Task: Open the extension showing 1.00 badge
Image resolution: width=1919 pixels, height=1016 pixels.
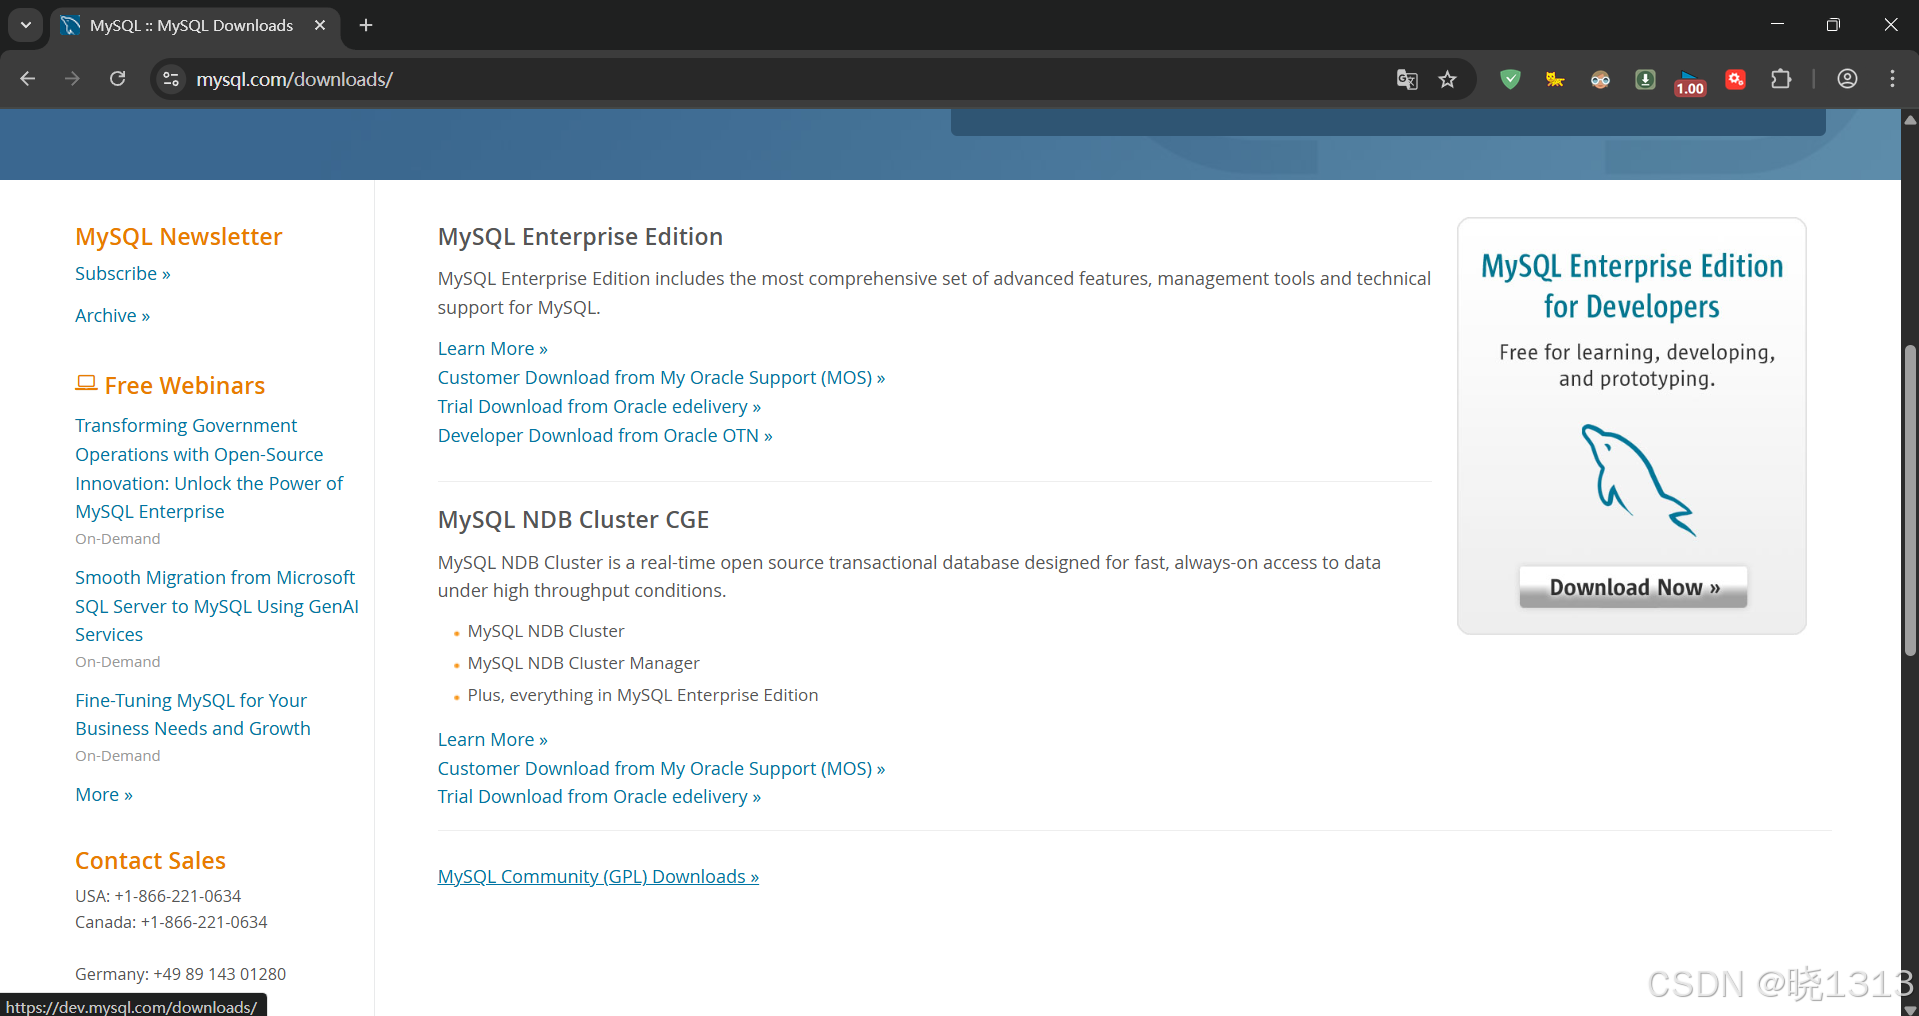Action: coord(1690,82)
